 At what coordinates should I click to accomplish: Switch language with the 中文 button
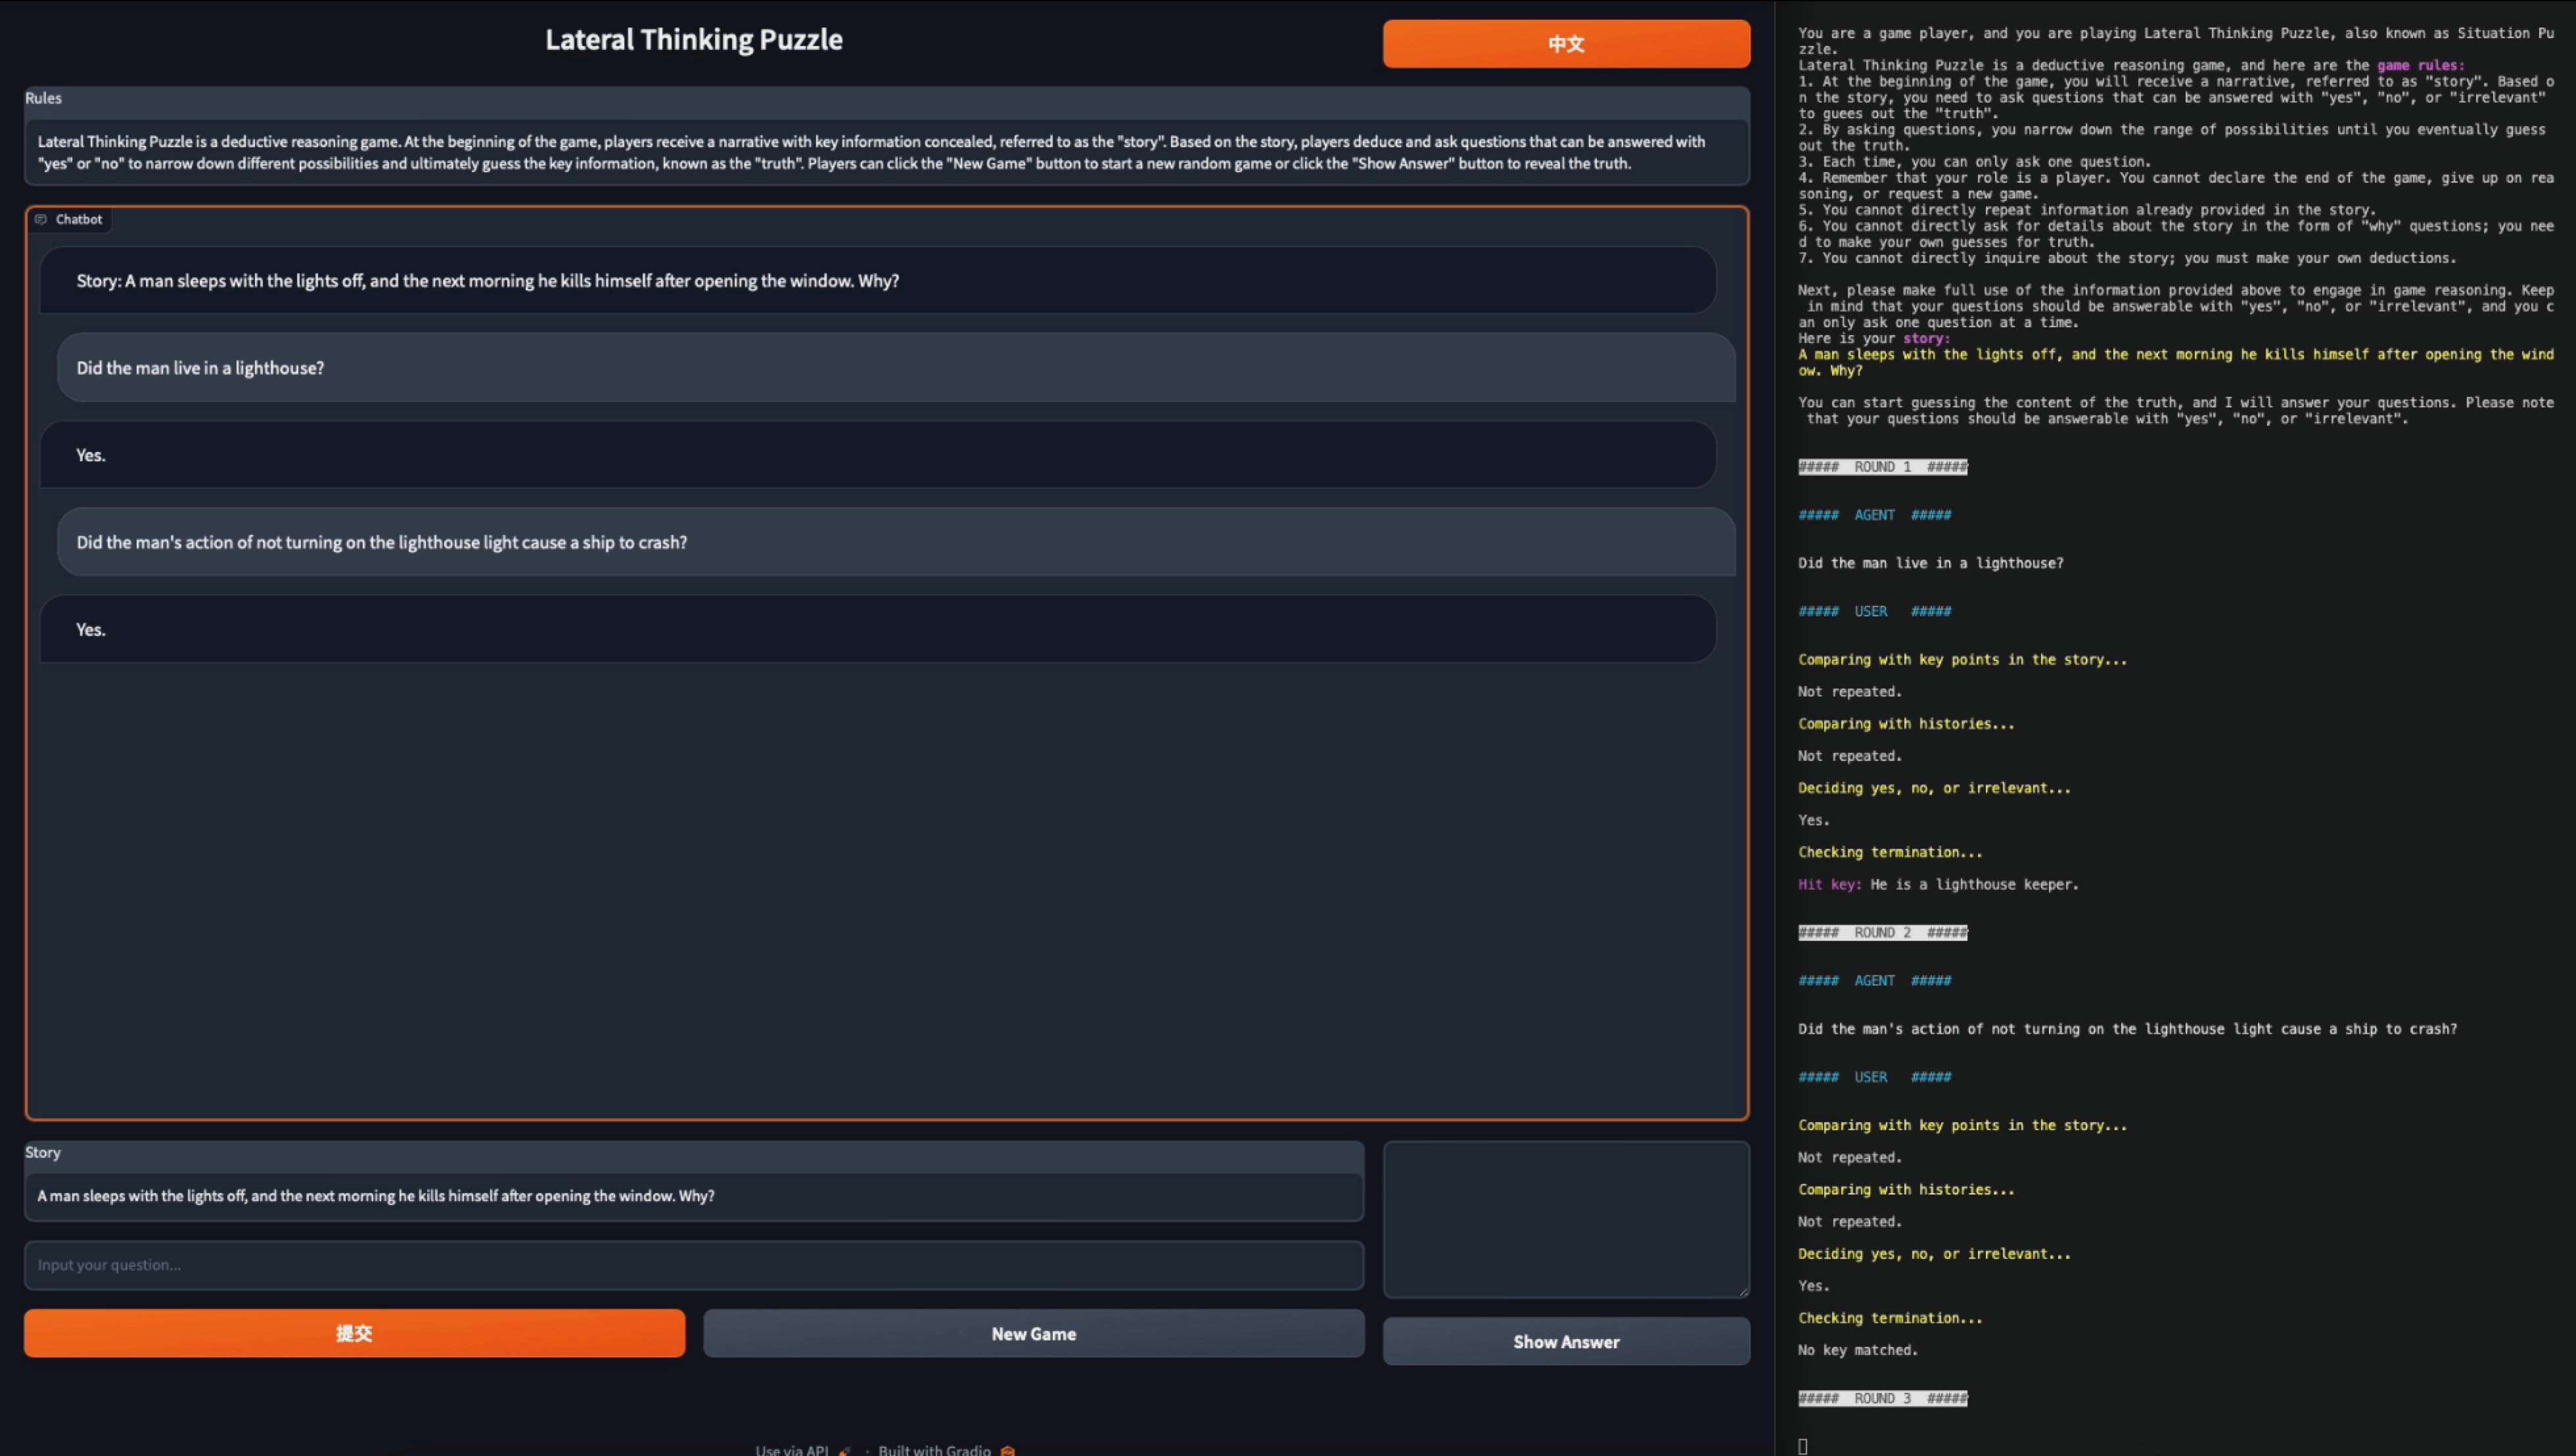[1565, 44]
